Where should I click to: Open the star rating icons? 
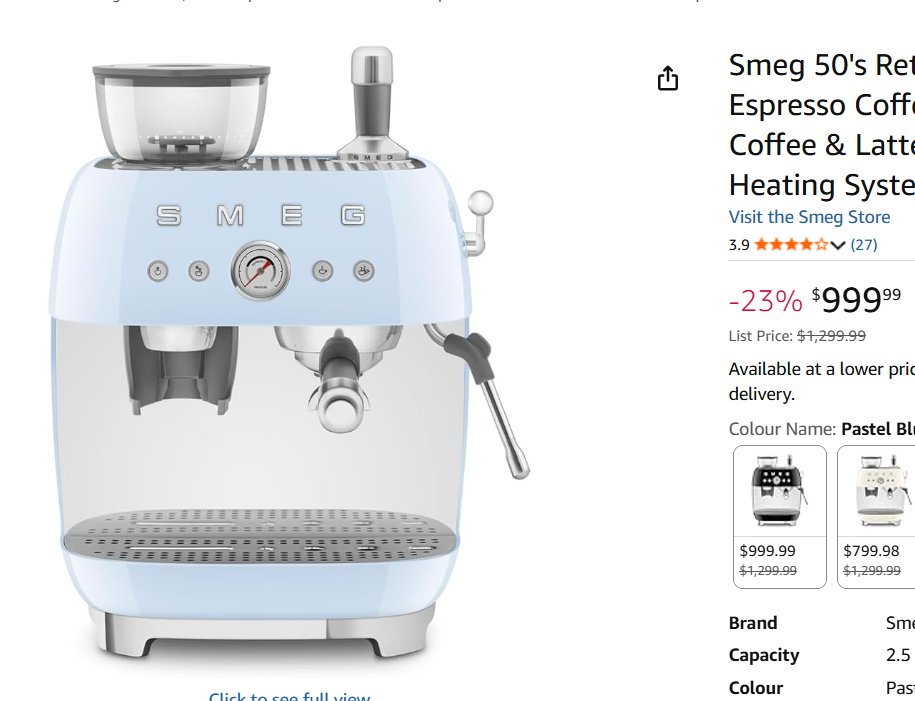791,245
